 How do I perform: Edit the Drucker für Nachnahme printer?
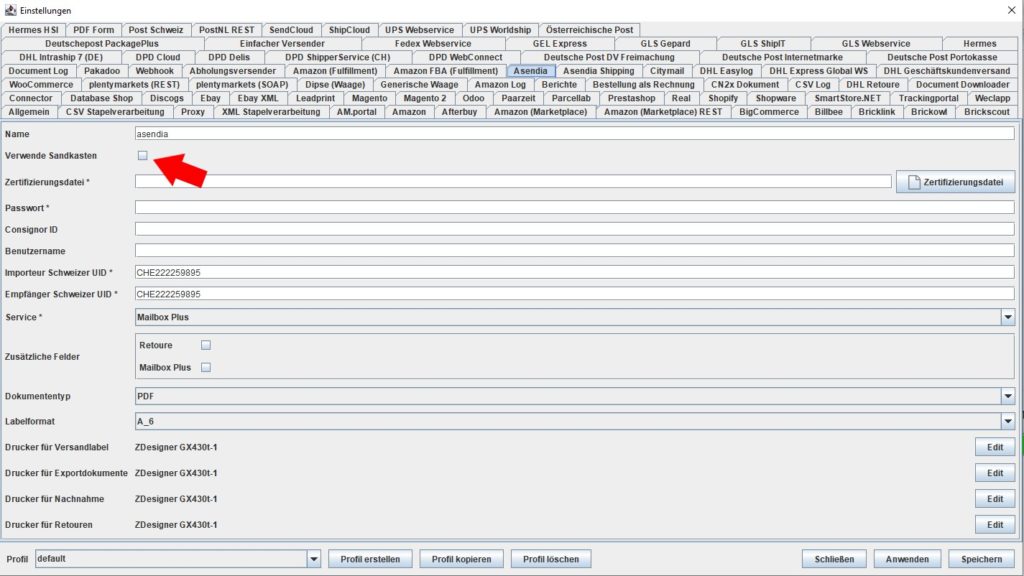pyautogui.click(x=995, y=499)
